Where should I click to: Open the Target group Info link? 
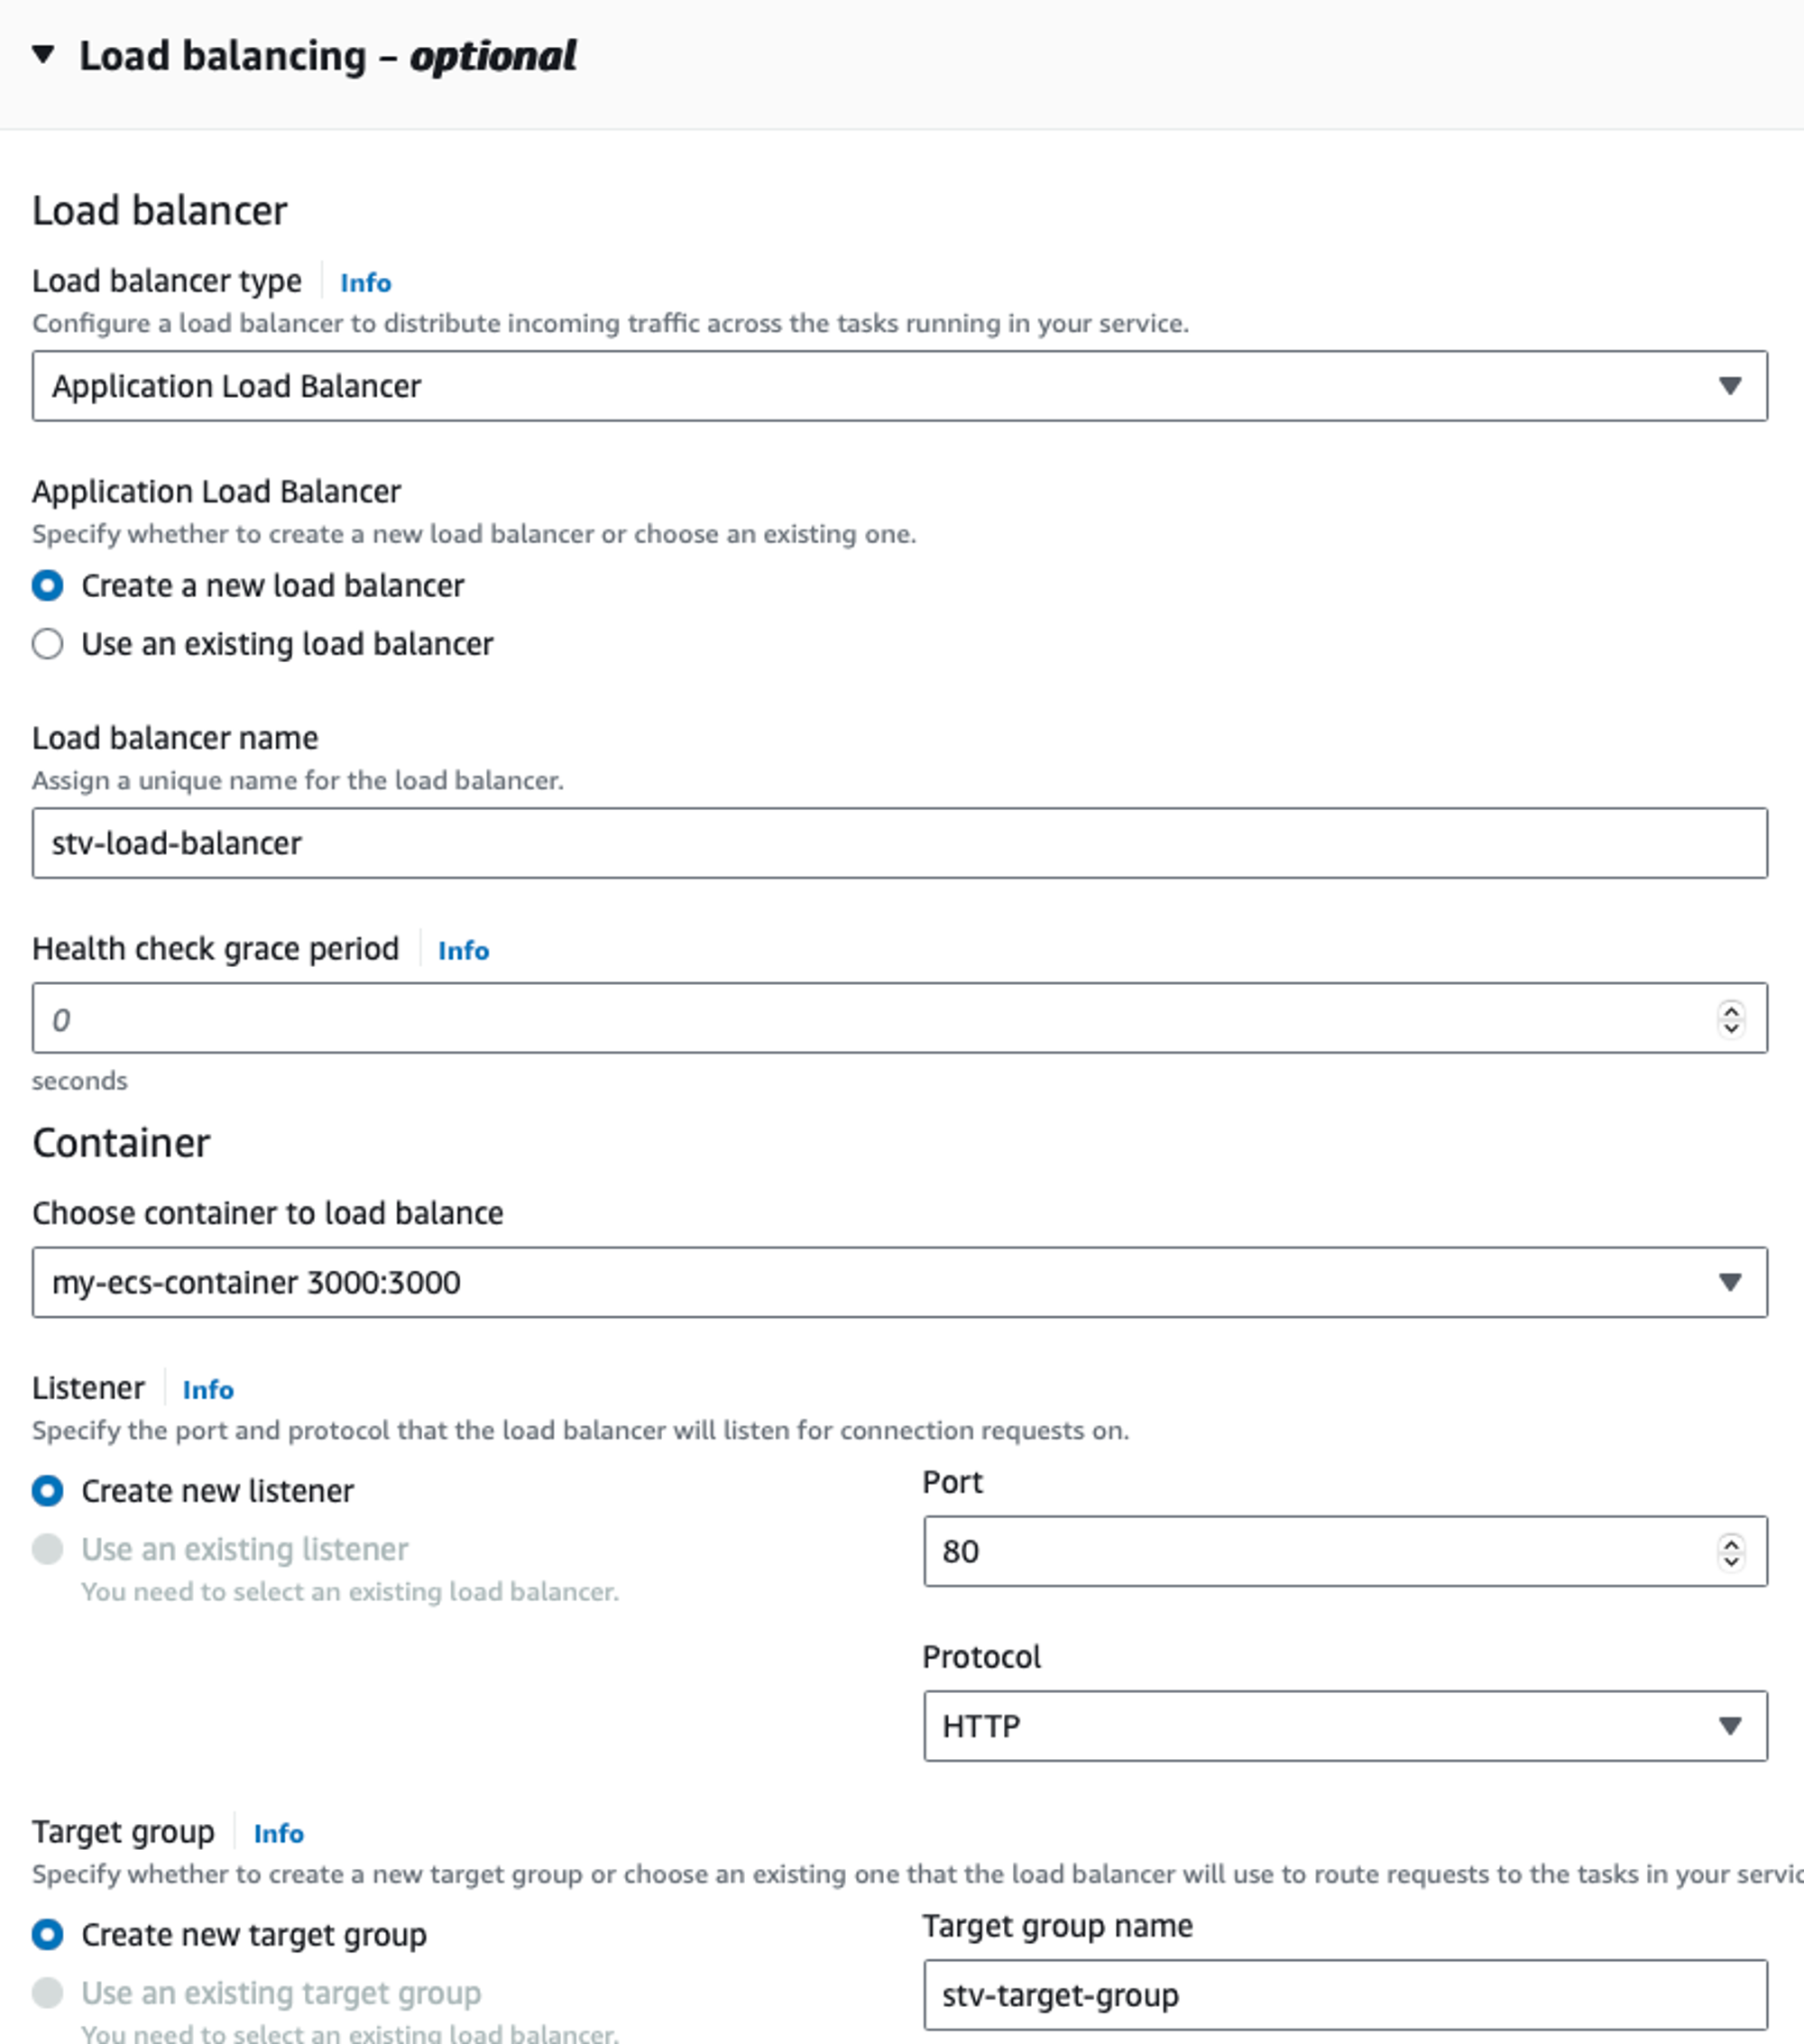278,1833
